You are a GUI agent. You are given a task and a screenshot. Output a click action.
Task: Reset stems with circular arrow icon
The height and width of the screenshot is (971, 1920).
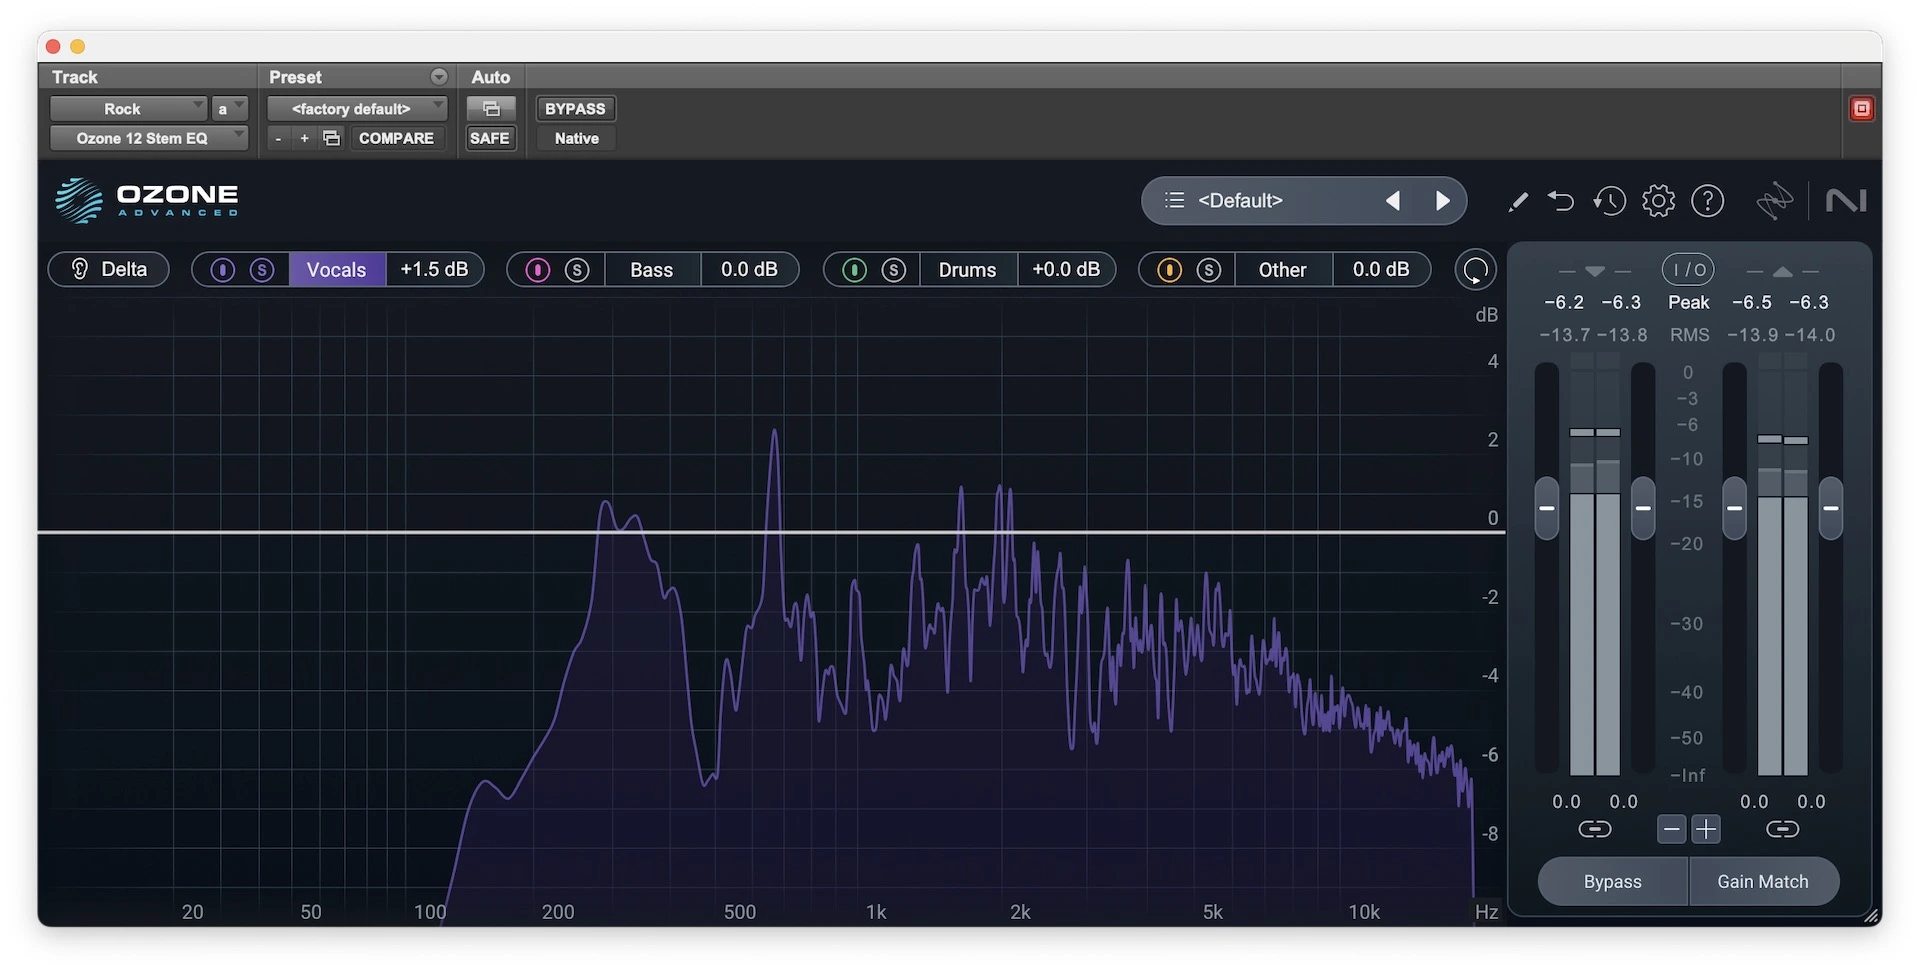coord(1475,270)
